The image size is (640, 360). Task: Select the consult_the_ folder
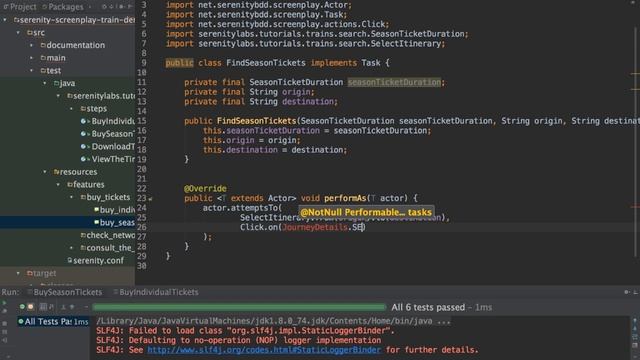click(108, 248)
